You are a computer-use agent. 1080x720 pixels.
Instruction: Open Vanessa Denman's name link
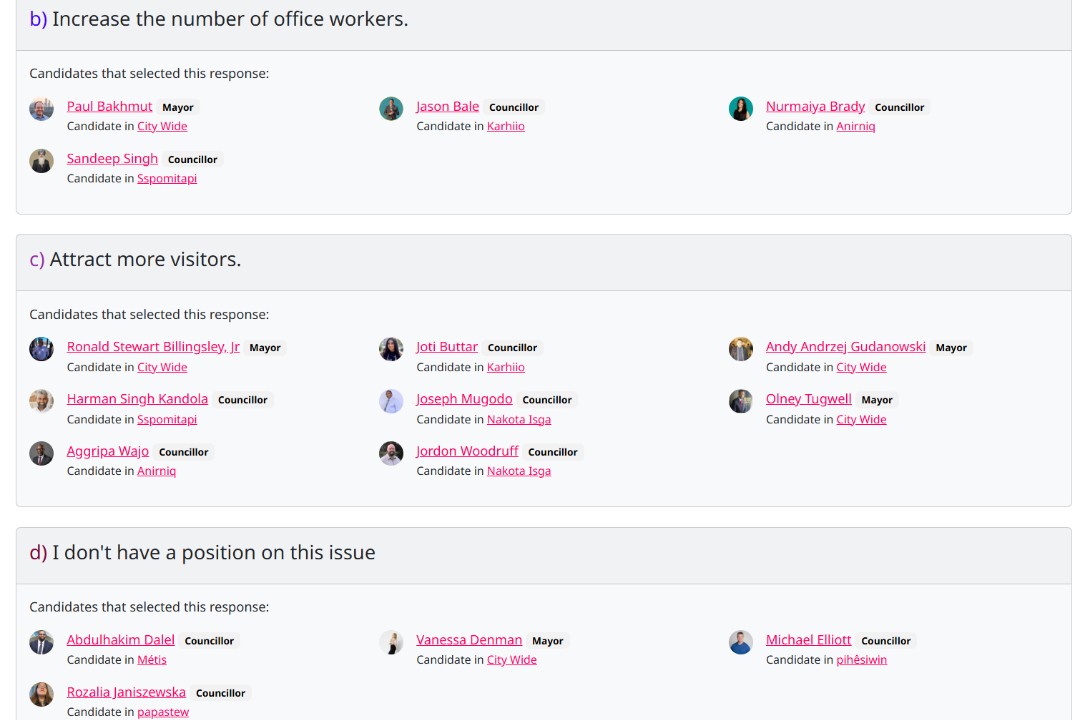click(x=469, y=640)
